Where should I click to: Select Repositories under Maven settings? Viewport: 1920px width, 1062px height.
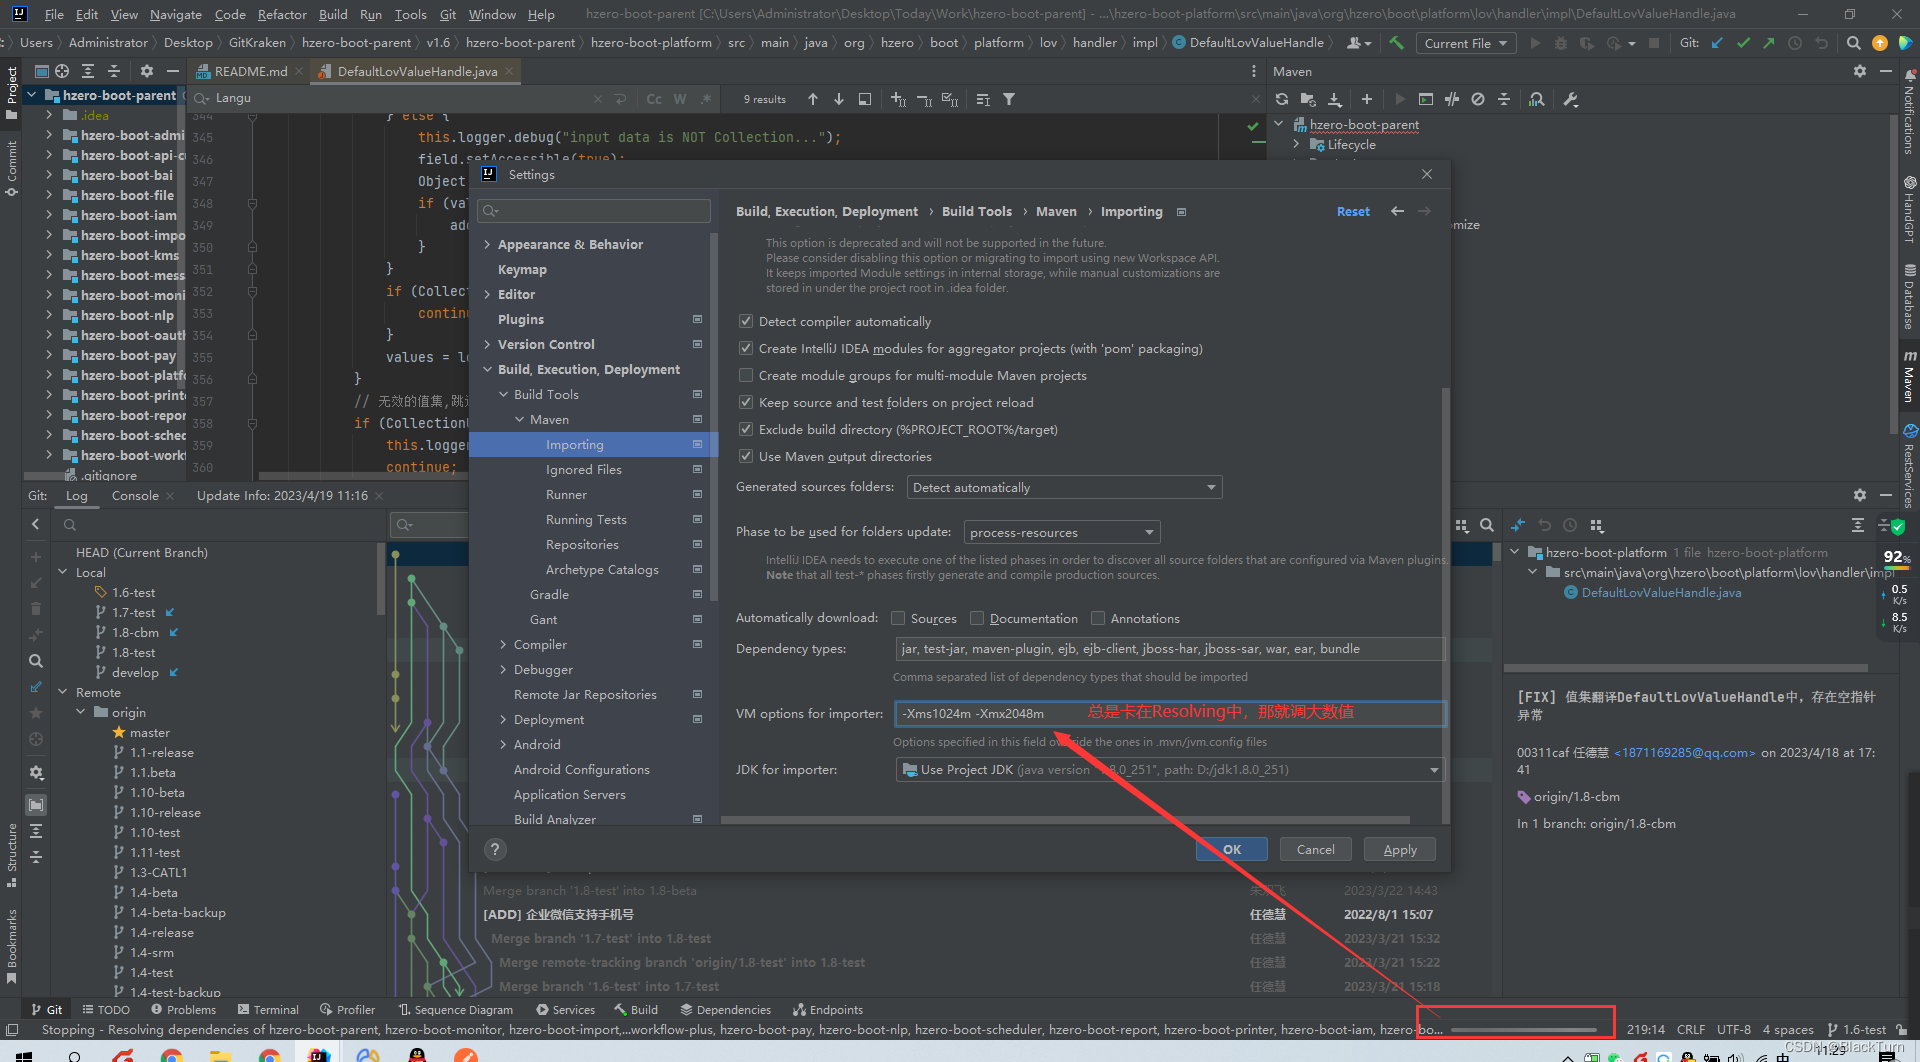point(582,544)
